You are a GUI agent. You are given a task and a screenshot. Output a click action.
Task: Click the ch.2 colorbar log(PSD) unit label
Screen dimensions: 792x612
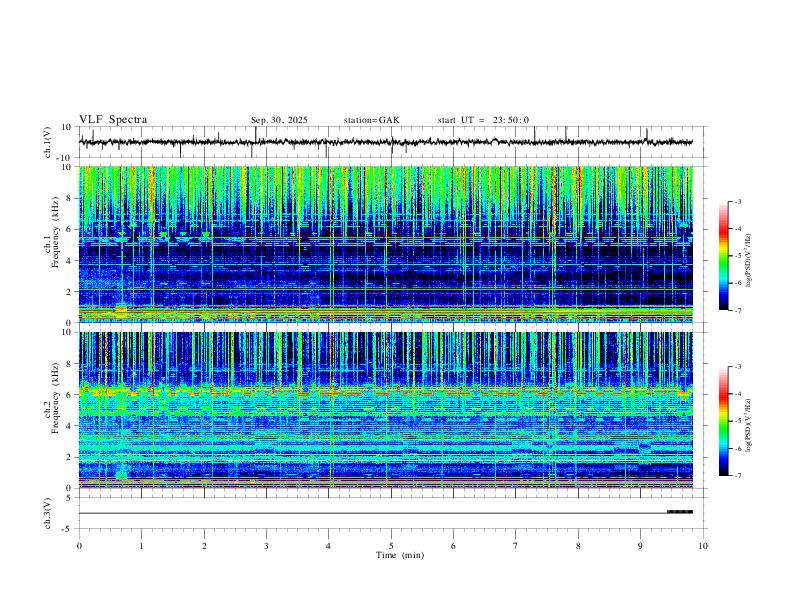click(748, 425)
